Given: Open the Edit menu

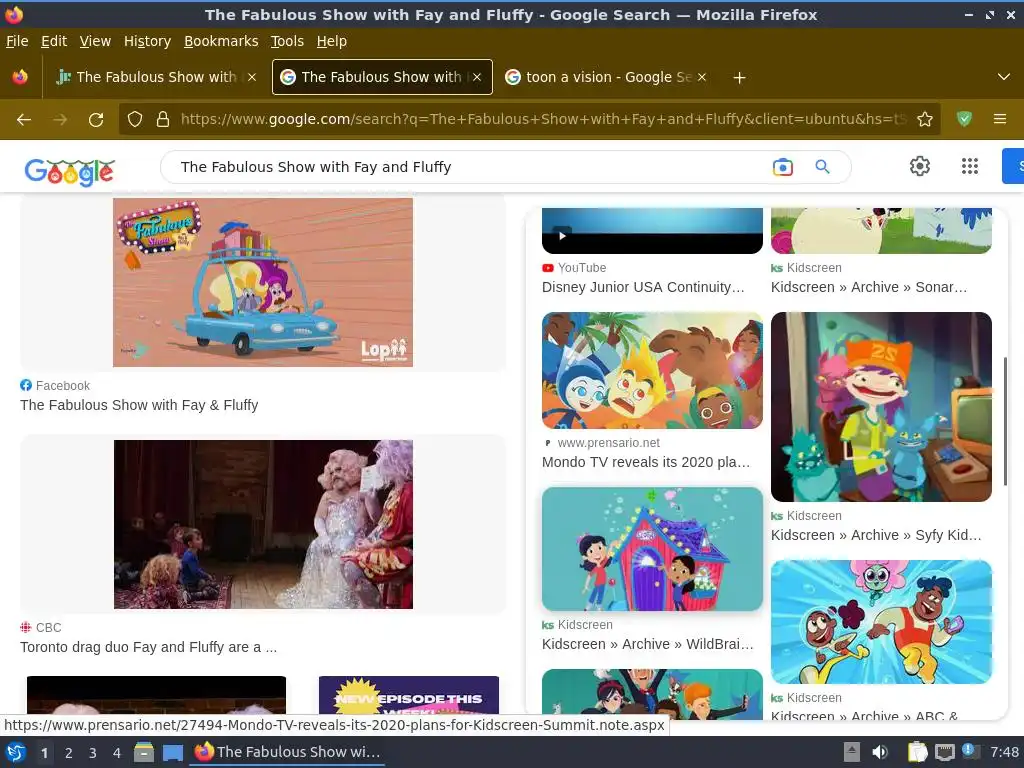Looking at the screenshot, I should click(54, 41).
